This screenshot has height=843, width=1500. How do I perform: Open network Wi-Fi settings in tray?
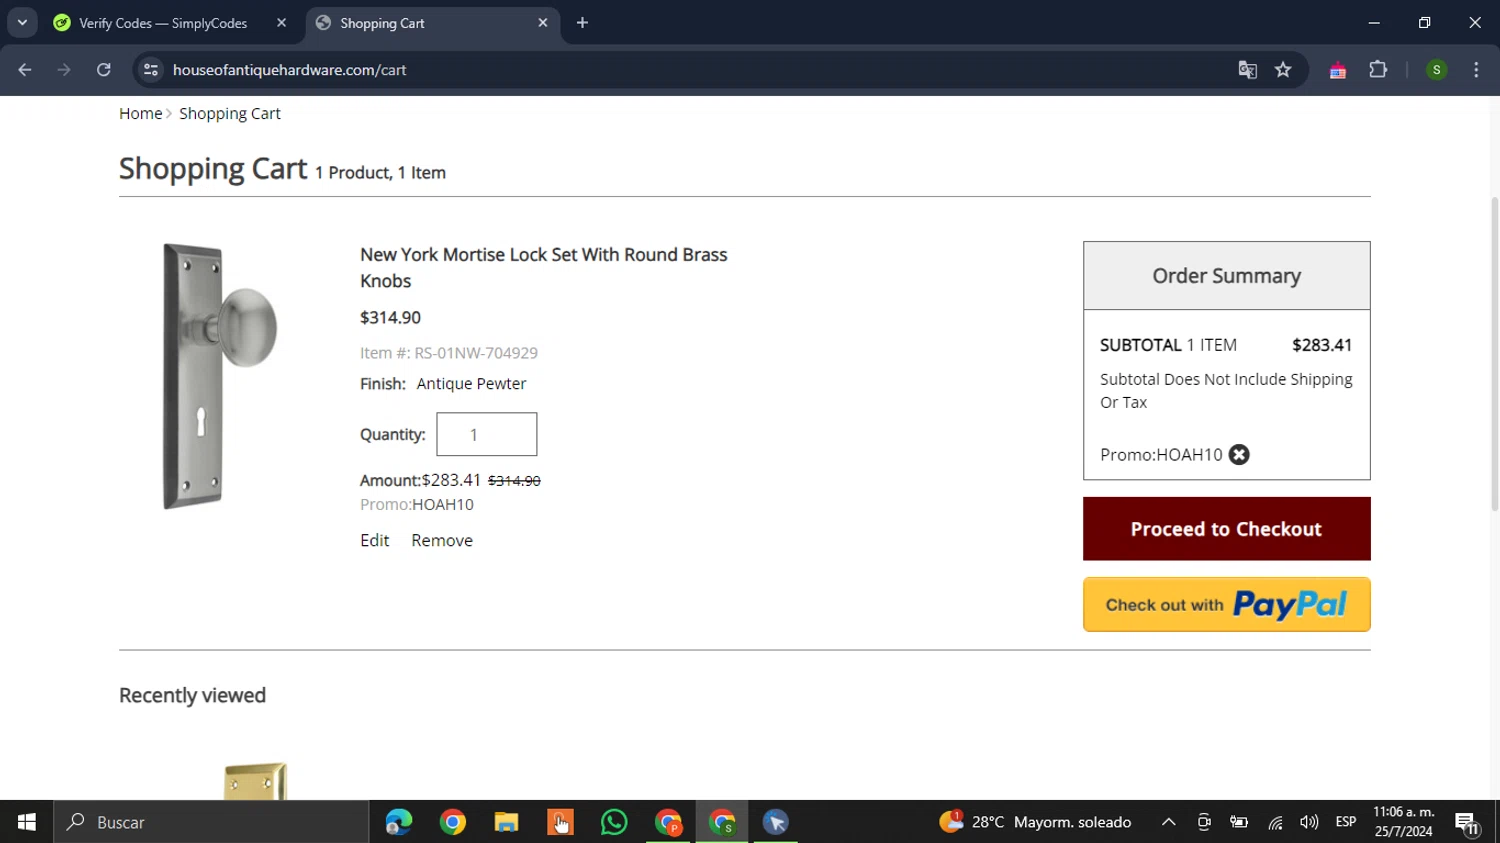pyautogui.click(x=1275, y=822)
